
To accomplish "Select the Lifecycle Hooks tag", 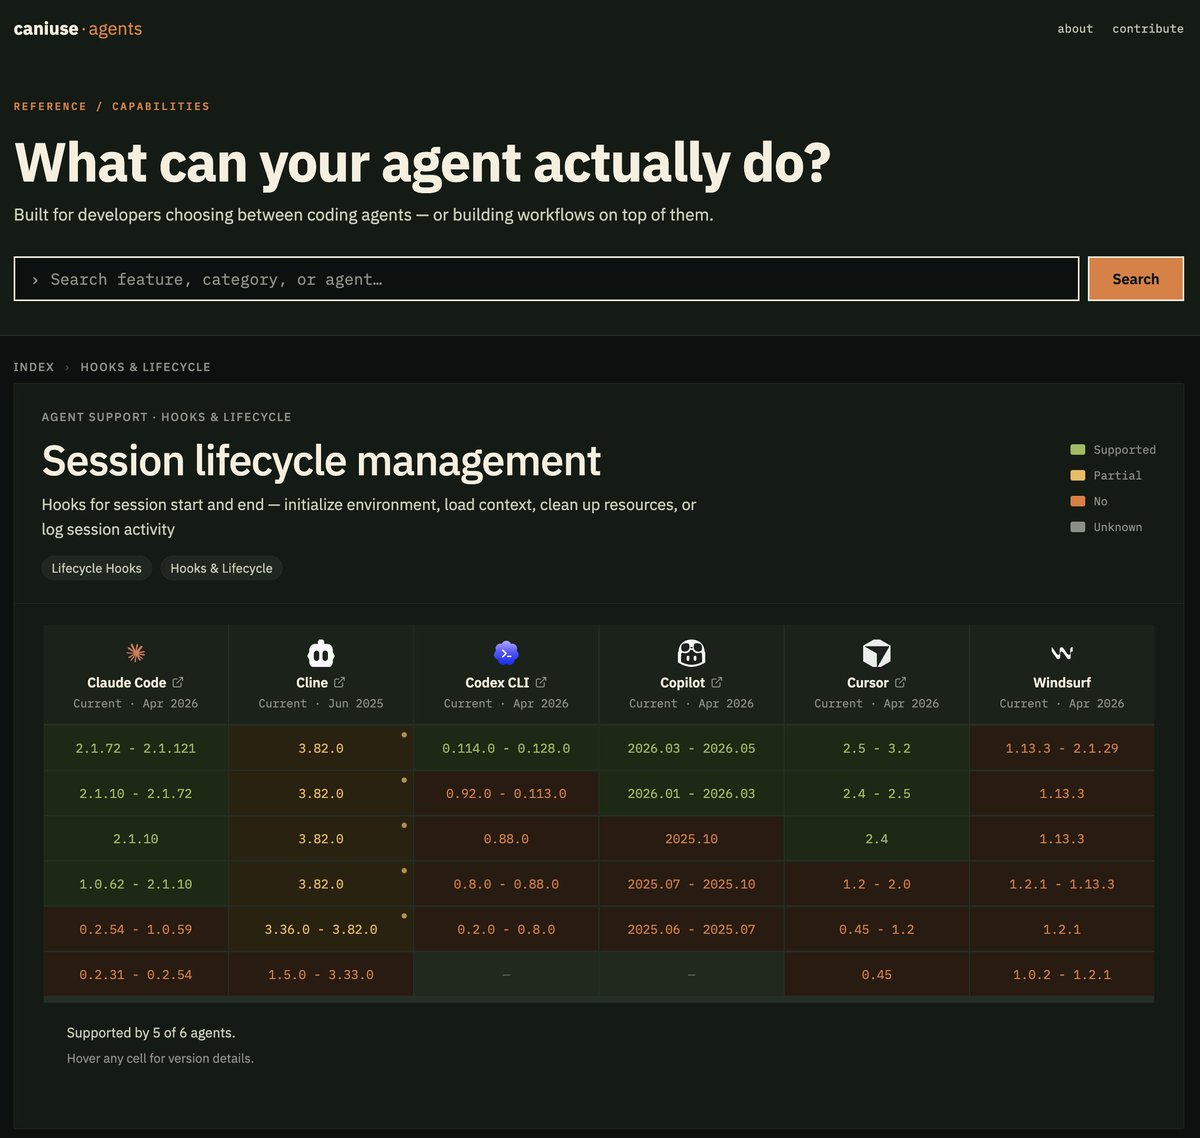I will [x=97, y=568].
